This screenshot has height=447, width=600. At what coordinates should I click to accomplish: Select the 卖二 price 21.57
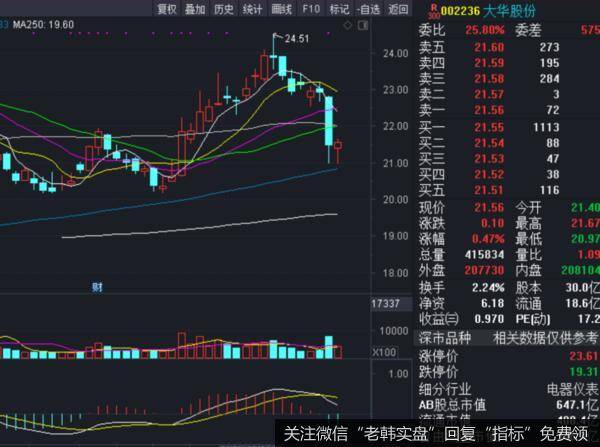point(489,95)
